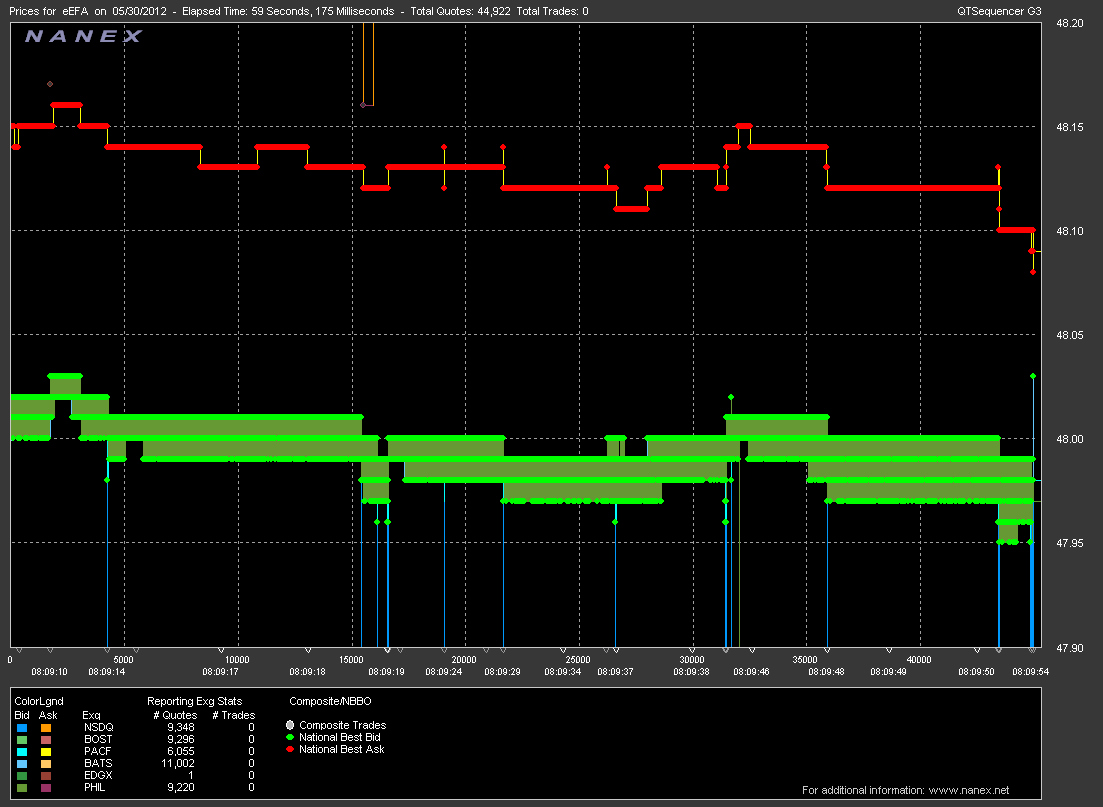Pick the BOST bid color swatch
Viewport: 1103px width, 807px height.
click(22, 739)
